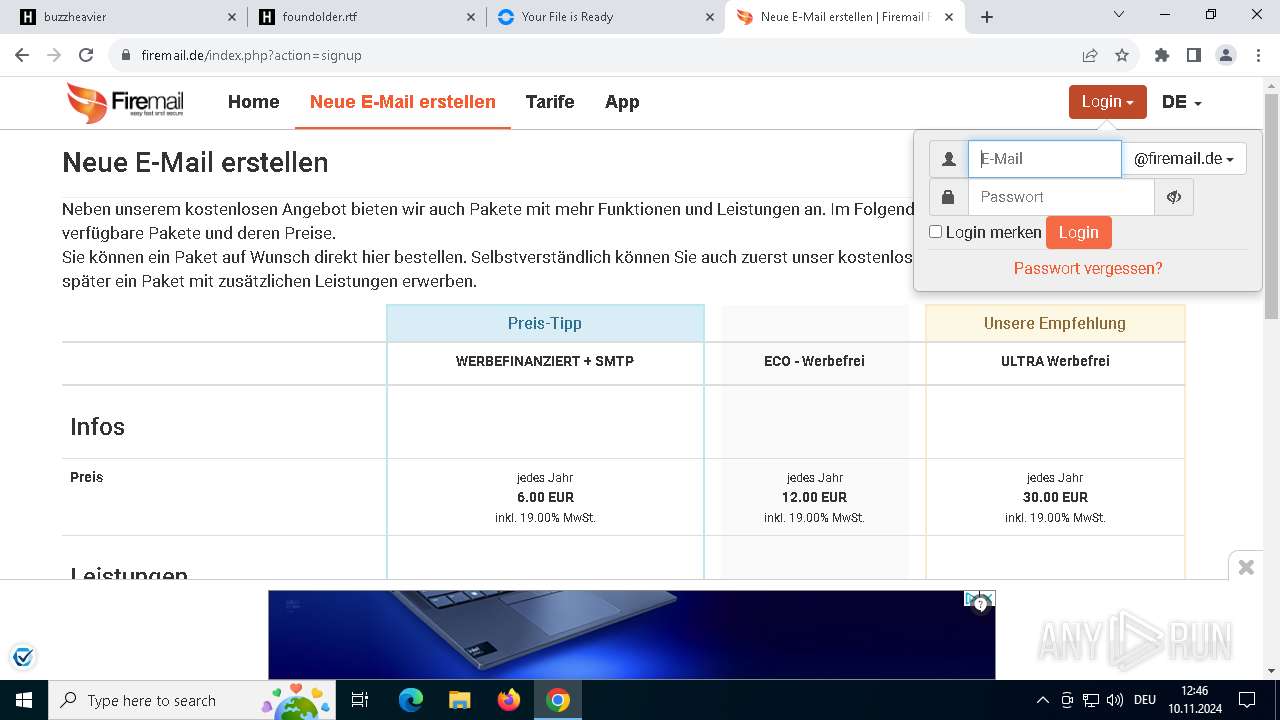Click the site lock icon in the address bar
Viewport: 1280px width, 720px height.
(126, 55)
